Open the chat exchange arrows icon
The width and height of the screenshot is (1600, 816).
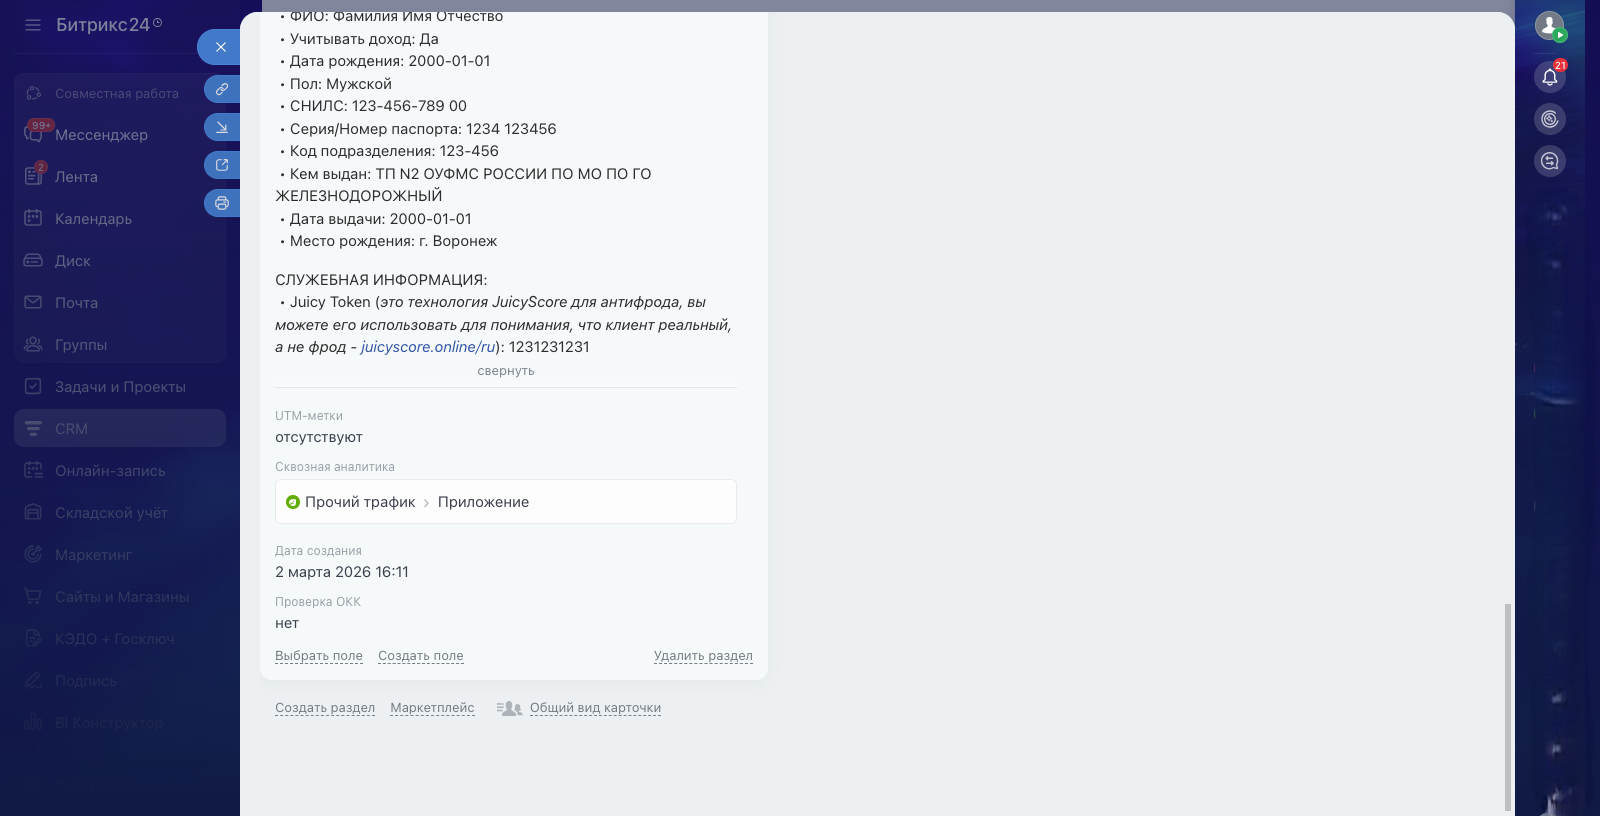[x=1549, y=161]
